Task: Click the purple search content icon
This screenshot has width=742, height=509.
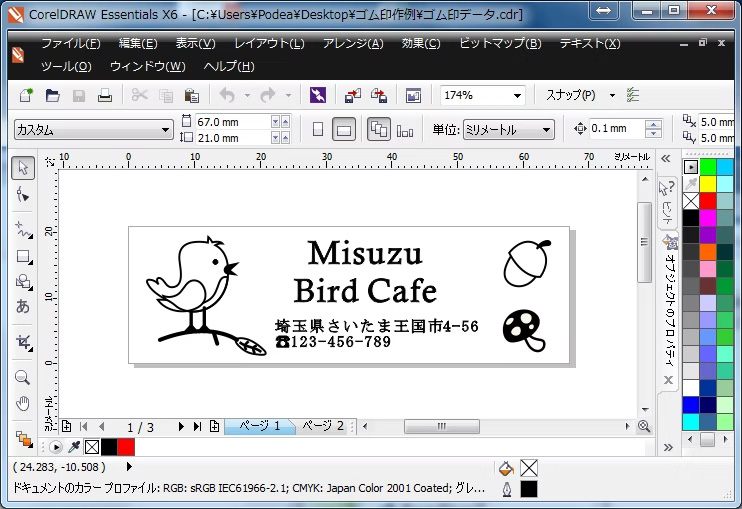Action: click(x=318, y=95)
